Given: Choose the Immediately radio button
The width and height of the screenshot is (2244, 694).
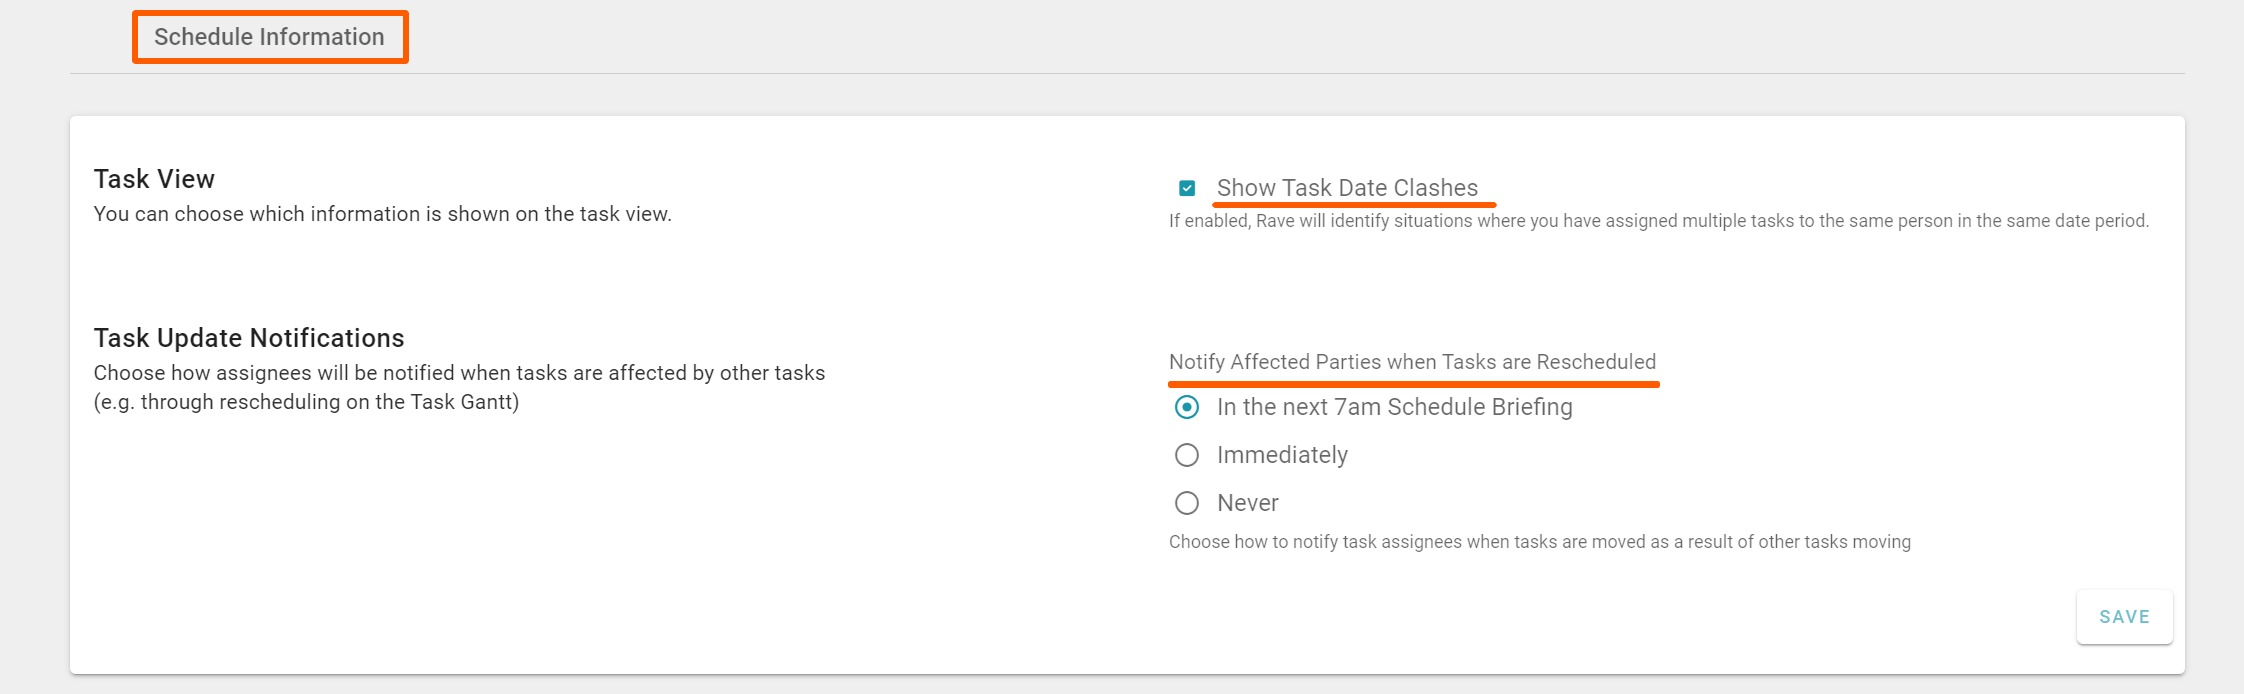Looking at the screenshot, I should click(1187, 455).
